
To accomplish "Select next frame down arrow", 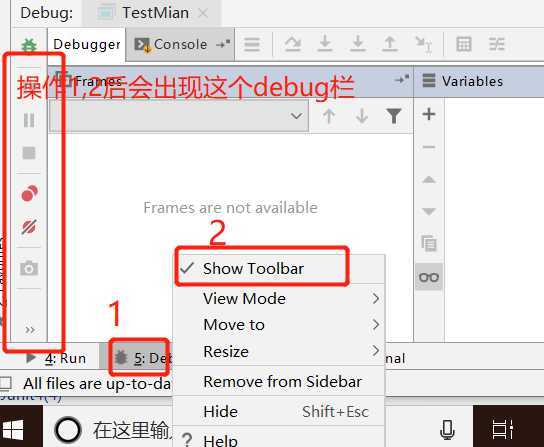I will [x=362, y=116].
